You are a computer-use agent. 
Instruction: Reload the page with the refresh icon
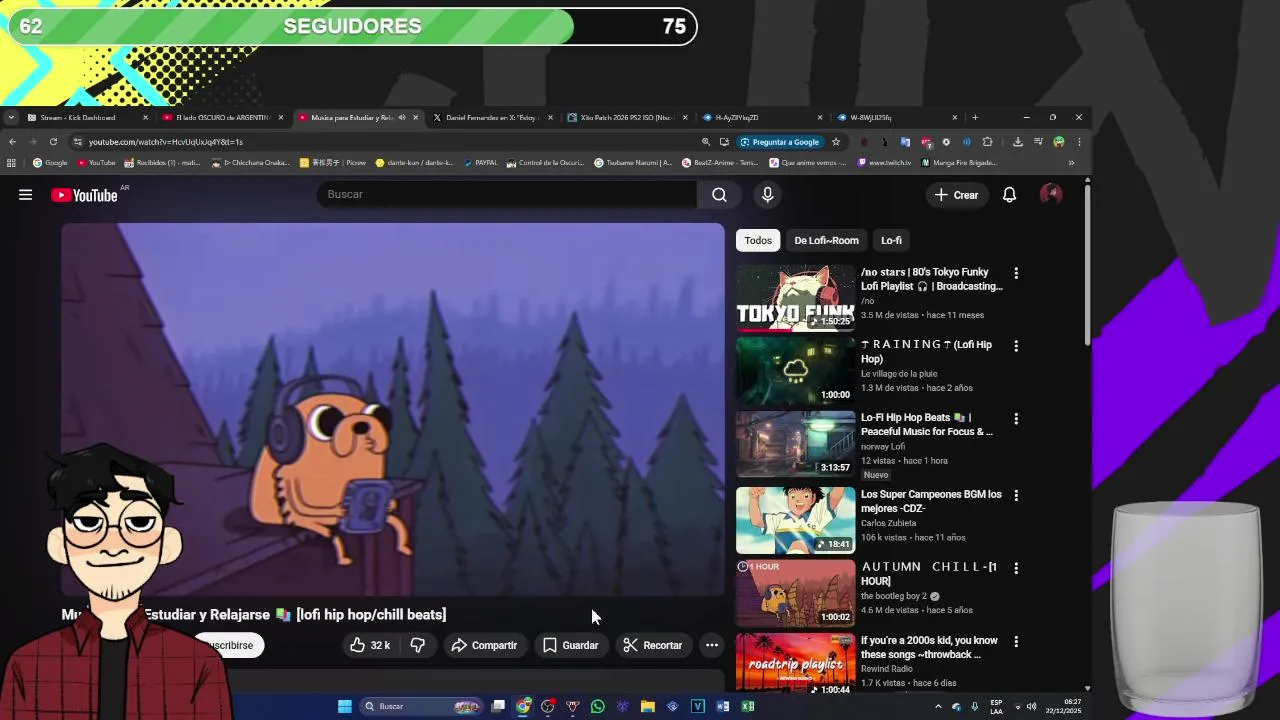pyautogui.click(x=53, y=142)
